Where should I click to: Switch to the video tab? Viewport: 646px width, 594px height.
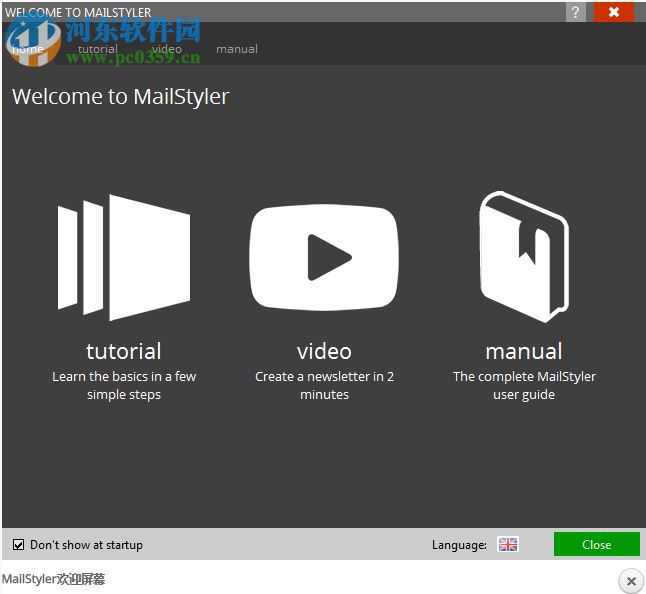166,49
